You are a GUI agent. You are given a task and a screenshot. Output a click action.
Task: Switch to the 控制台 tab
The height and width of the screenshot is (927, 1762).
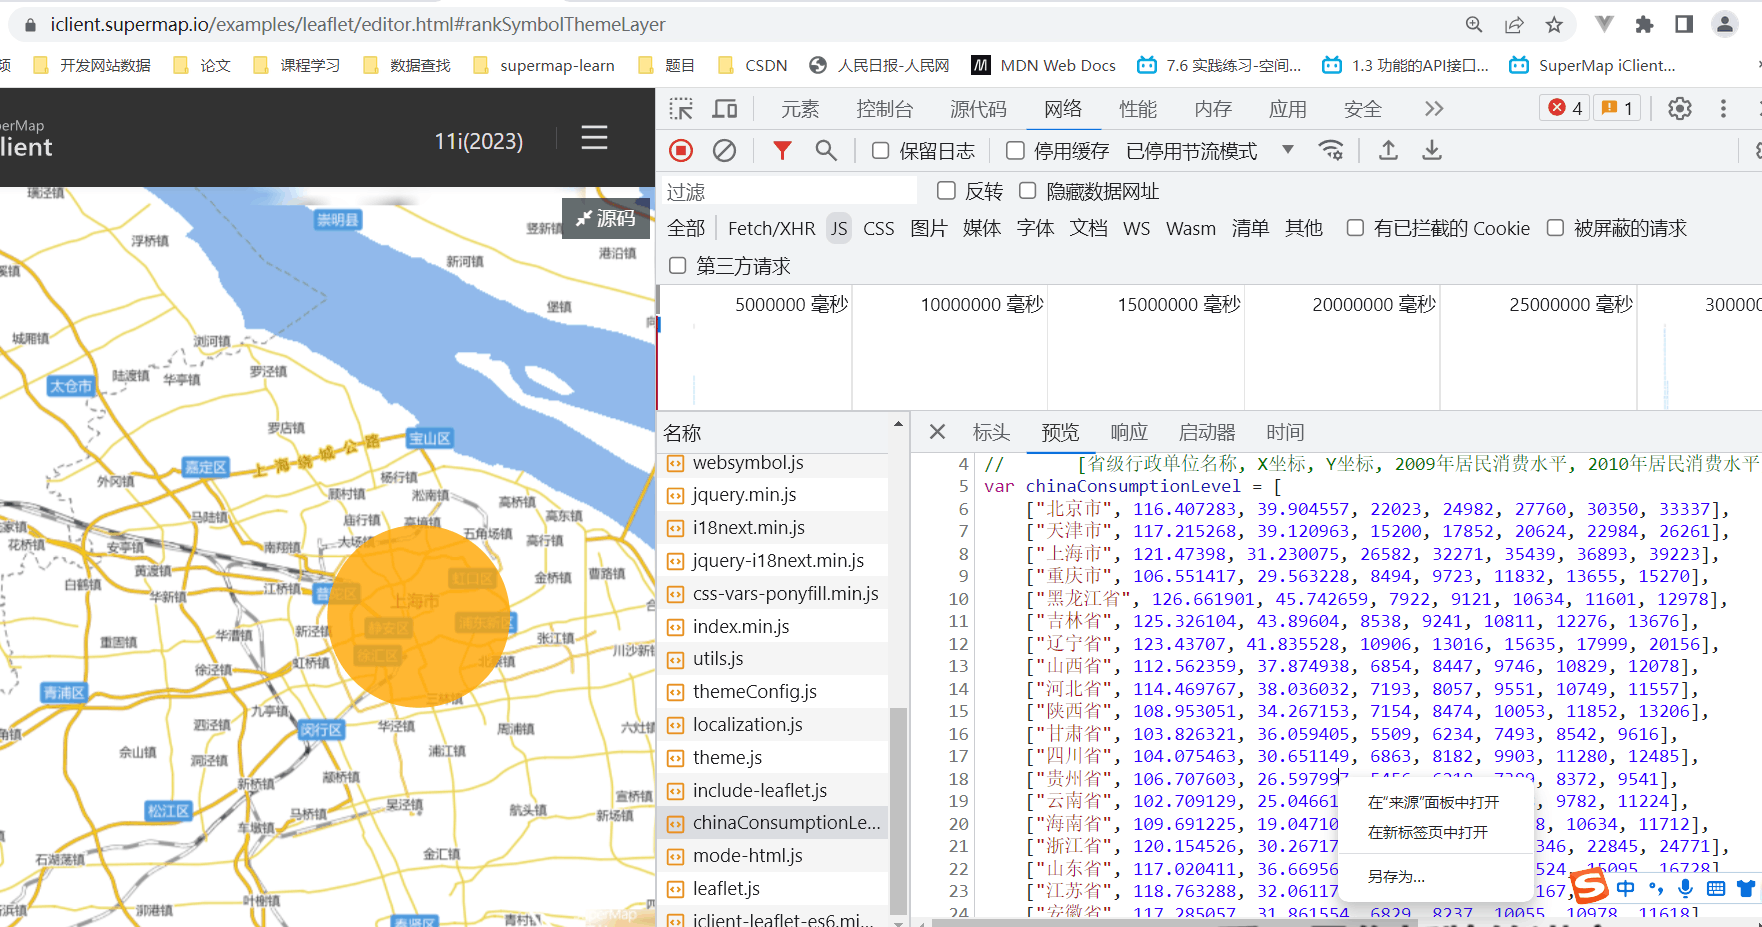(x=884, y=109)
